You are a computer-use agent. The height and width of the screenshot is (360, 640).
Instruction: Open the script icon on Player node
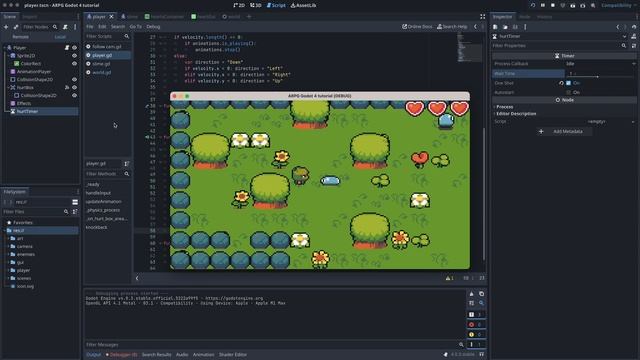click(67, 48)
